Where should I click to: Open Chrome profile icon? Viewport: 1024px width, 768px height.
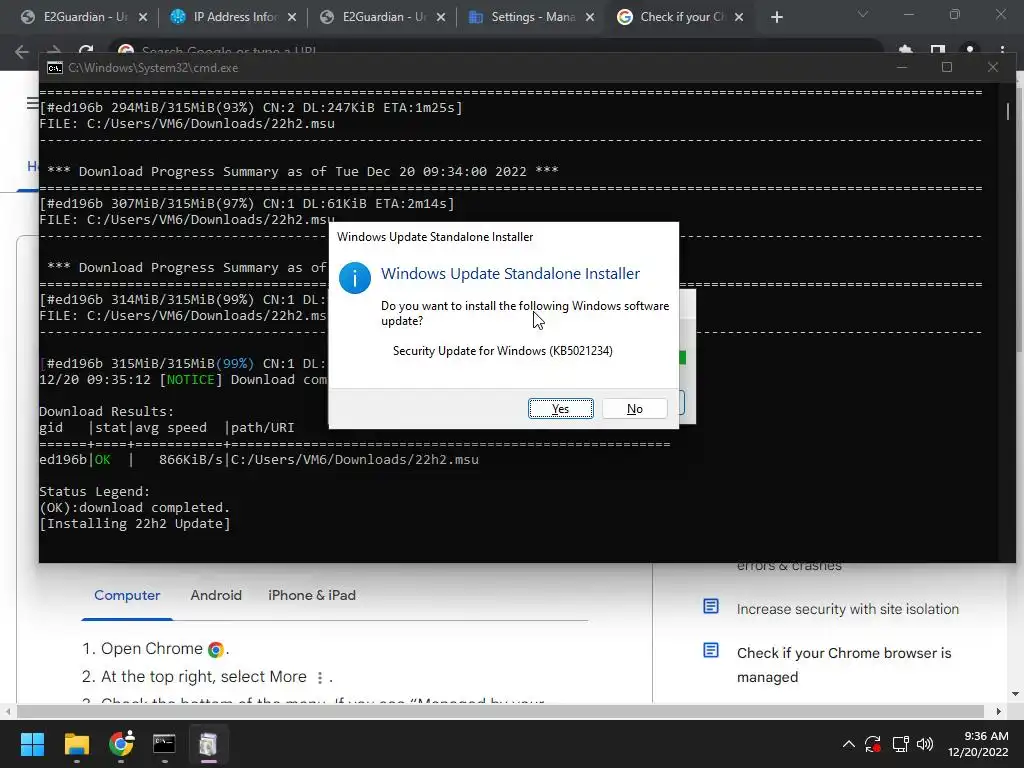[x=970, y=50]
